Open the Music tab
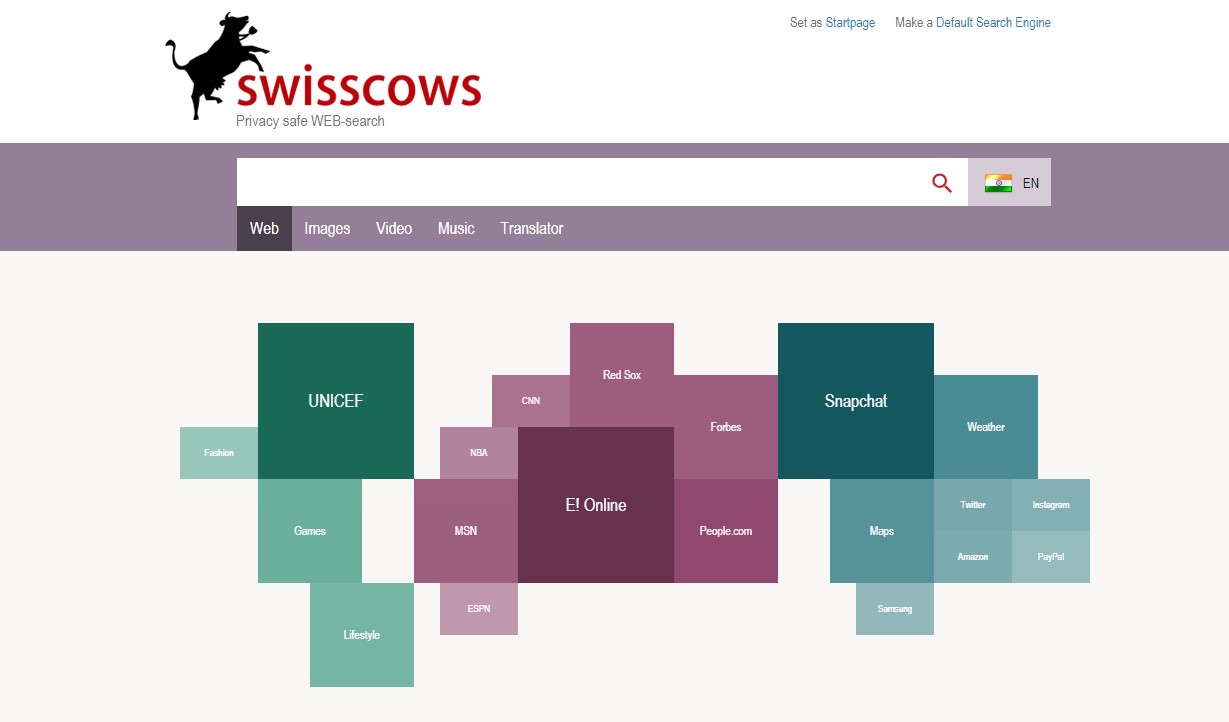Screen dimensions: 1229x722 click(x=456, y=228)
